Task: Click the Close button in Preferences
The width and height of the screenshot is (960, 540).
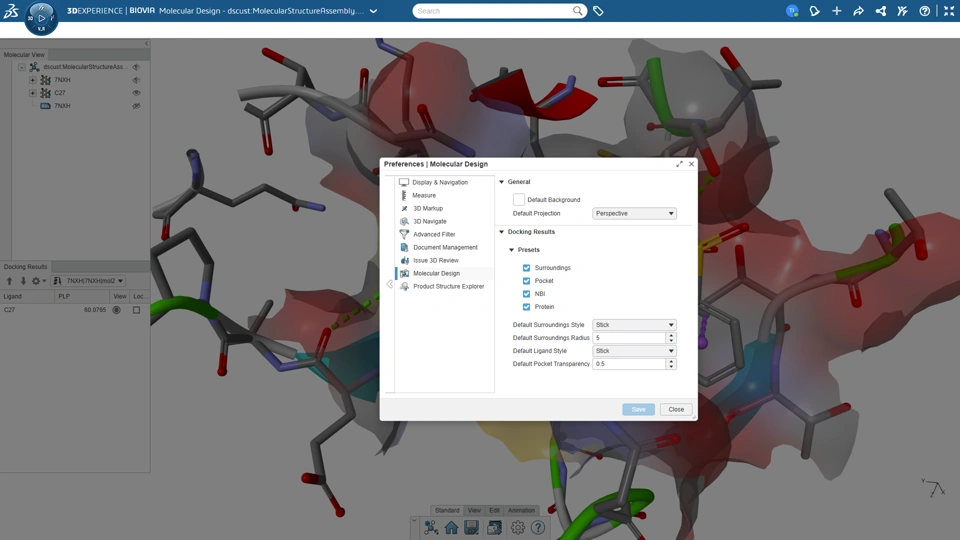Action: click(676, 409)
